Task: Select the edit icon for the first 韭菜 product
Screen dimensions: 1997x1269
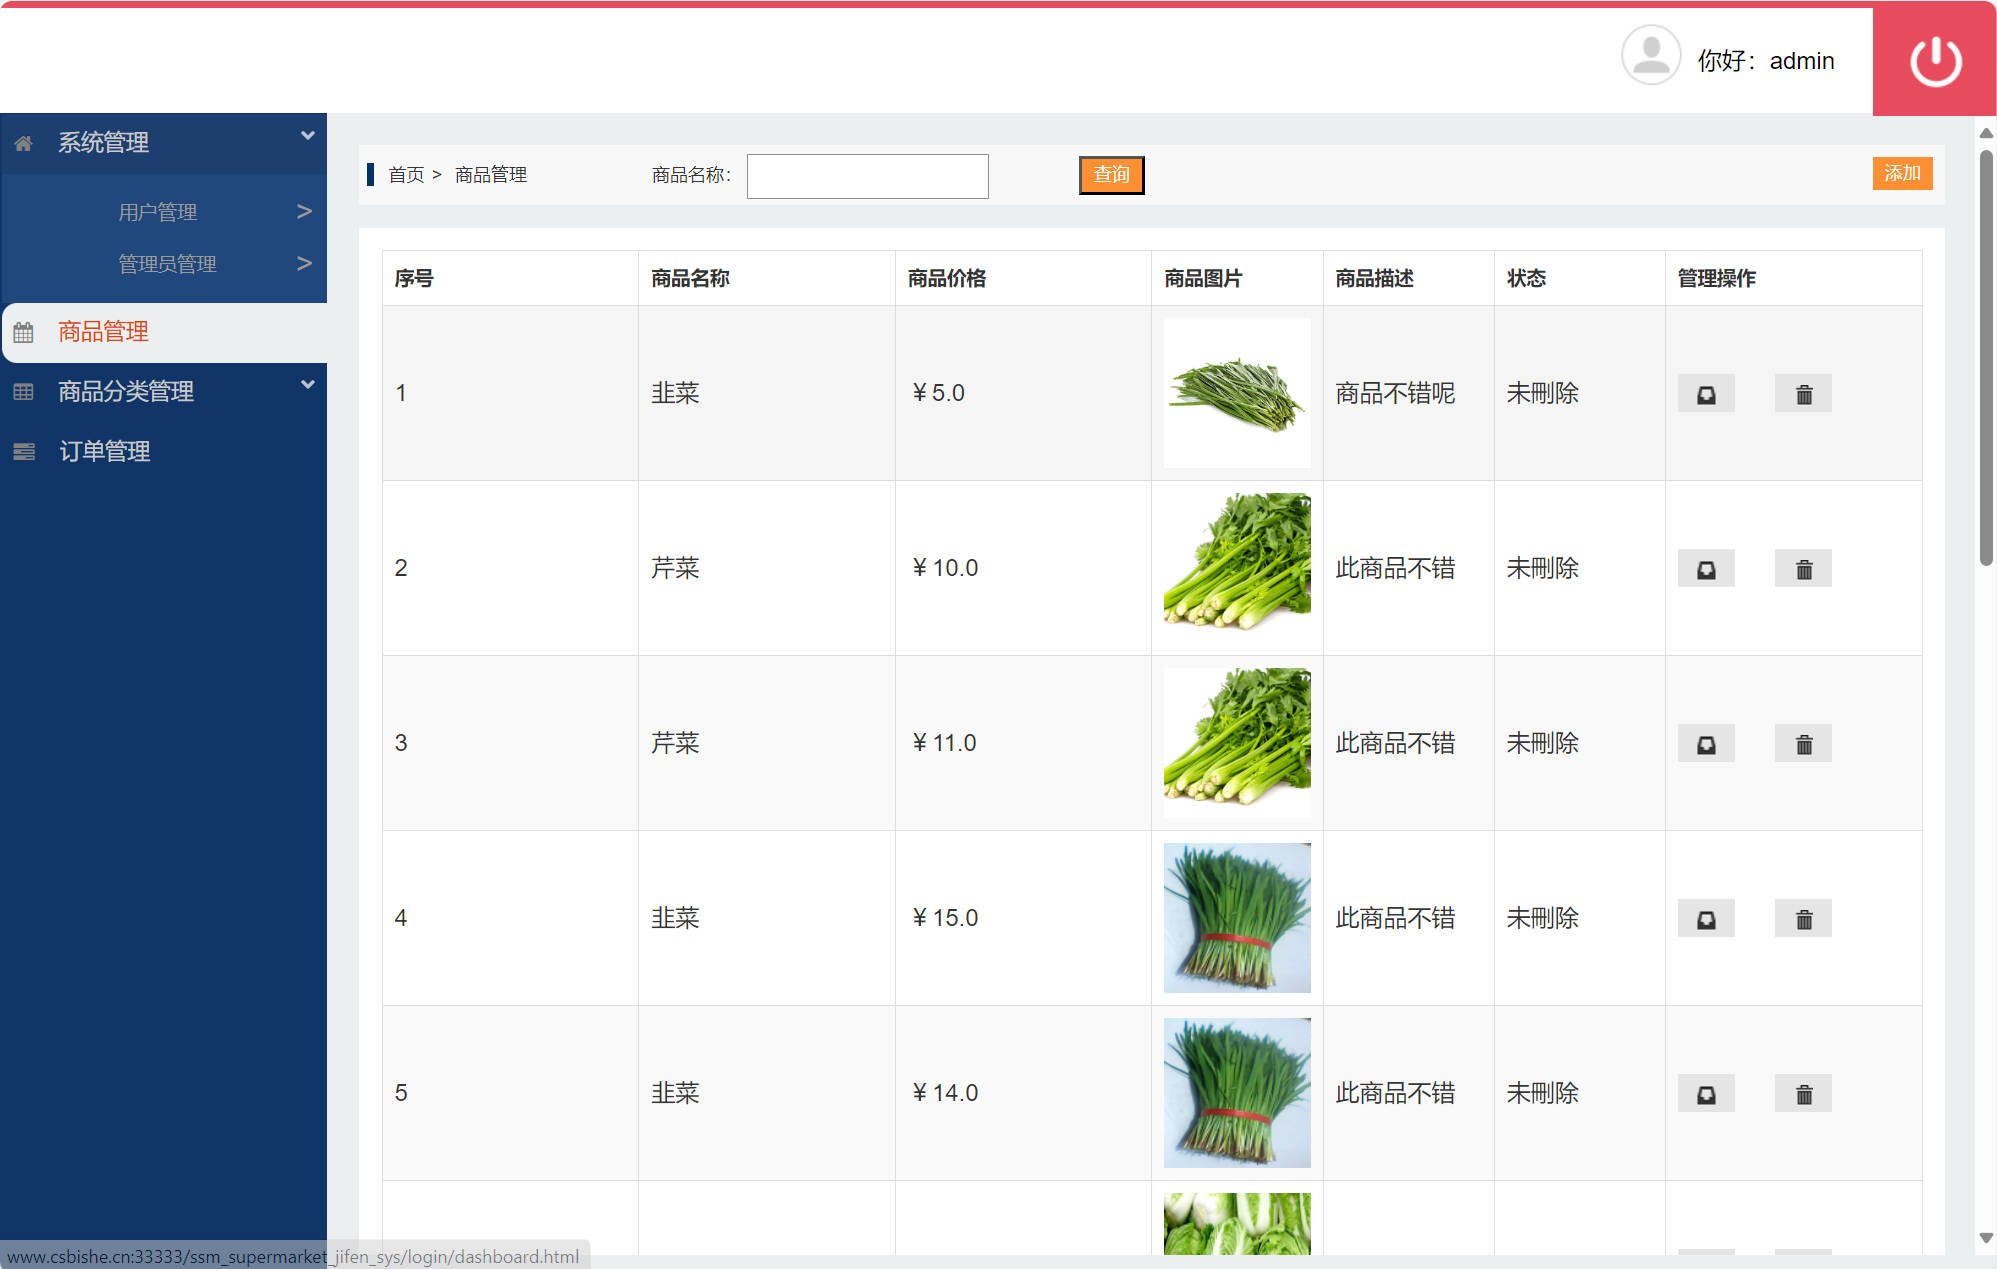Action: point(1705,393)
